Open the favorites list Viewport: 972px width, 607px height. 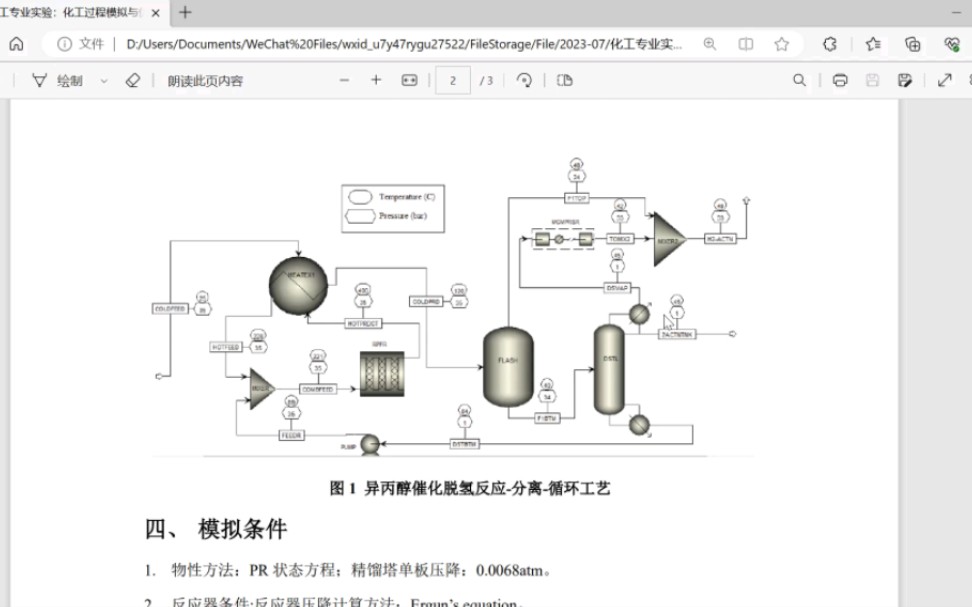point(873,44)
